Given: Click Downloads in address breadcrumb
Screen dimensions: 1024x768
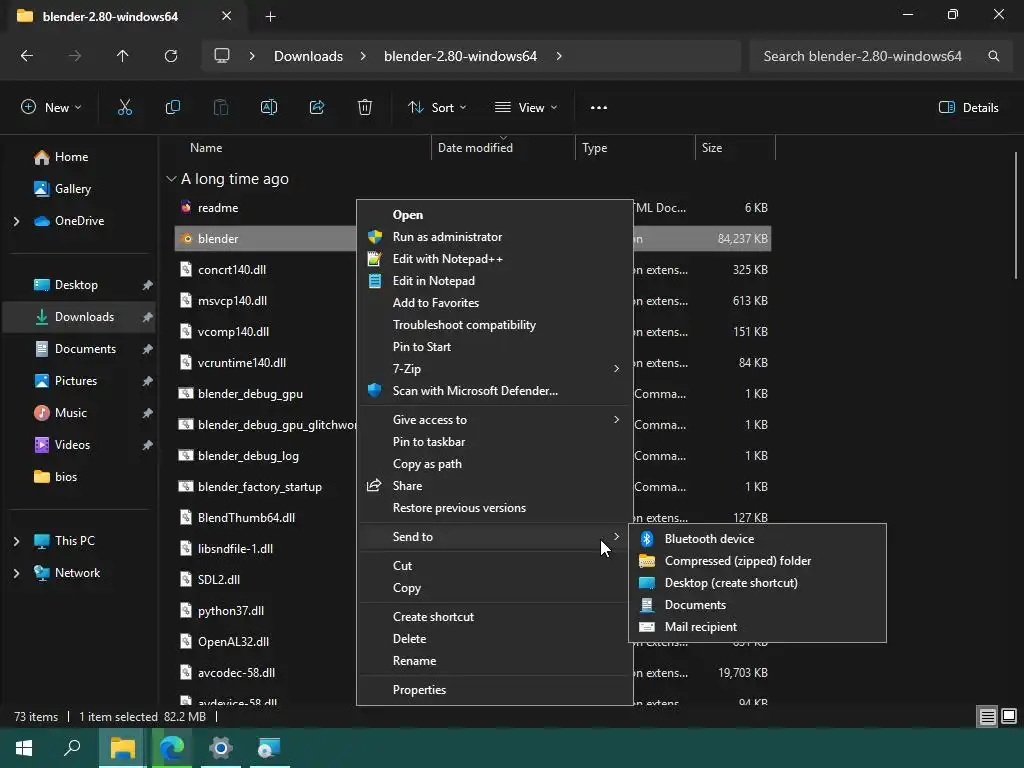Looking at the screenshot, I should point(308,56).
